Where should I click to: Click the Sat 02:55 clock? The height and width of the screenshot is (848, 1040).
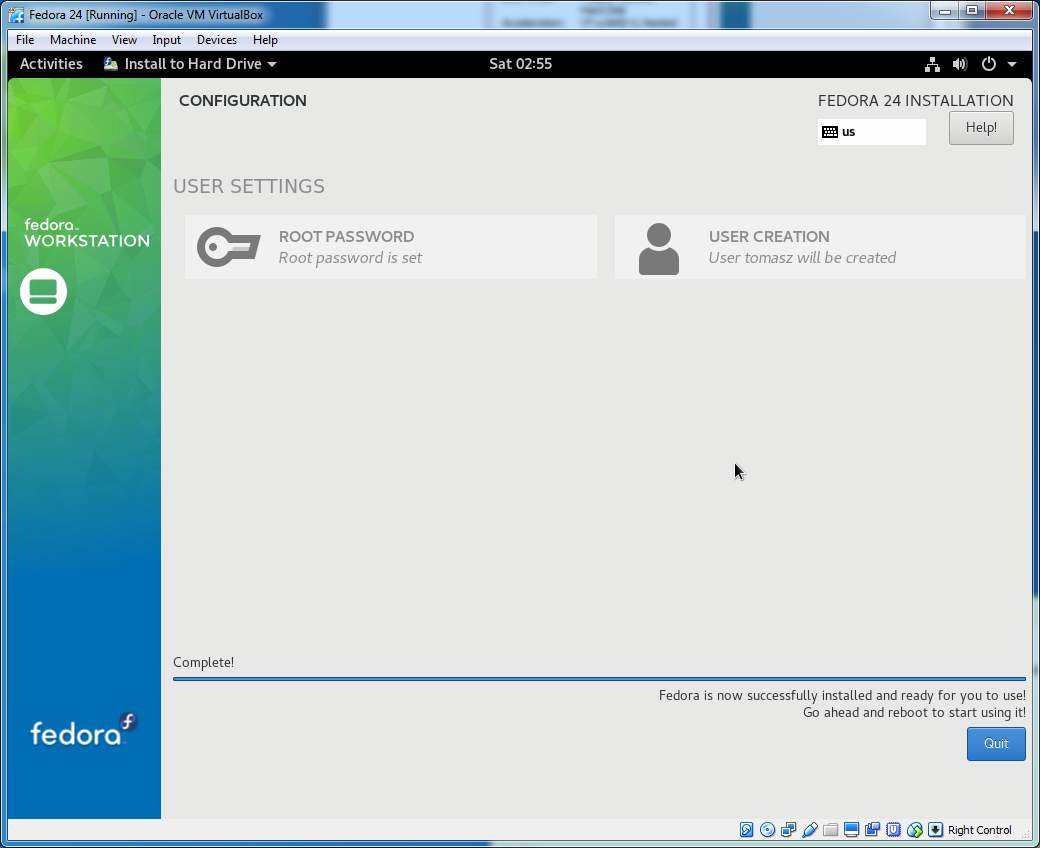[x=520, y=64]
